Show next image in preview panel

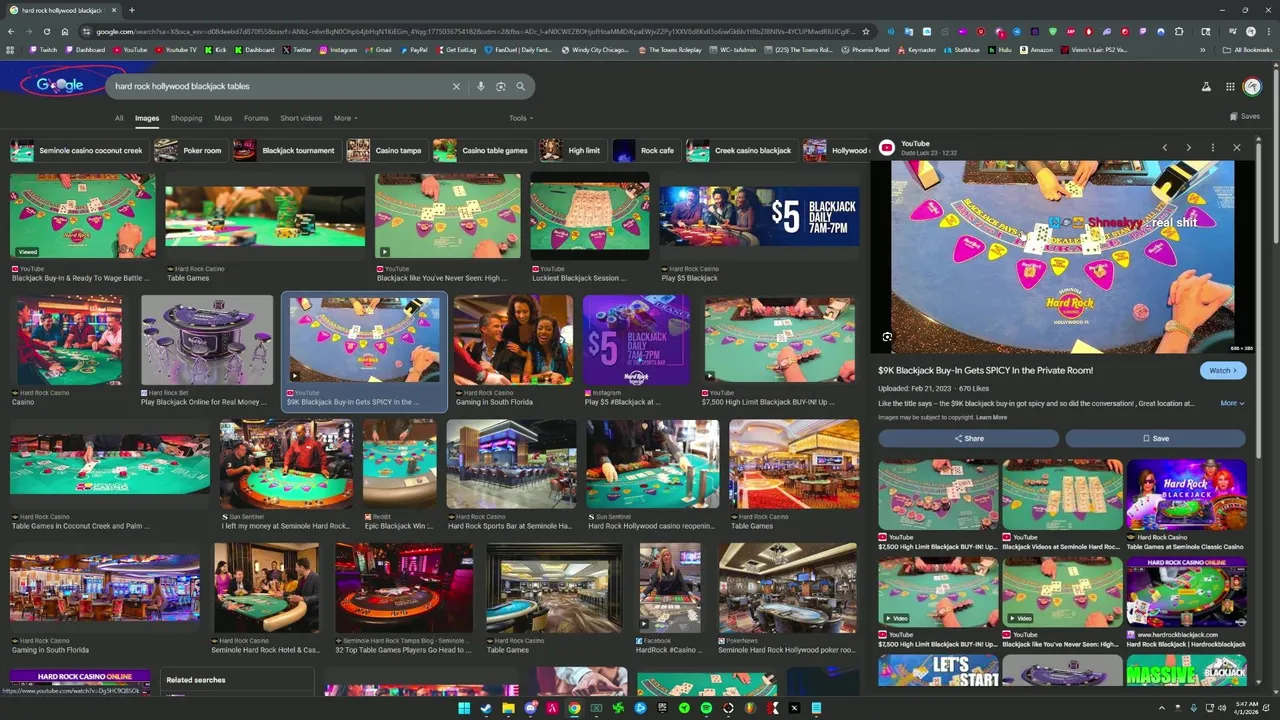coord(1188,147)
